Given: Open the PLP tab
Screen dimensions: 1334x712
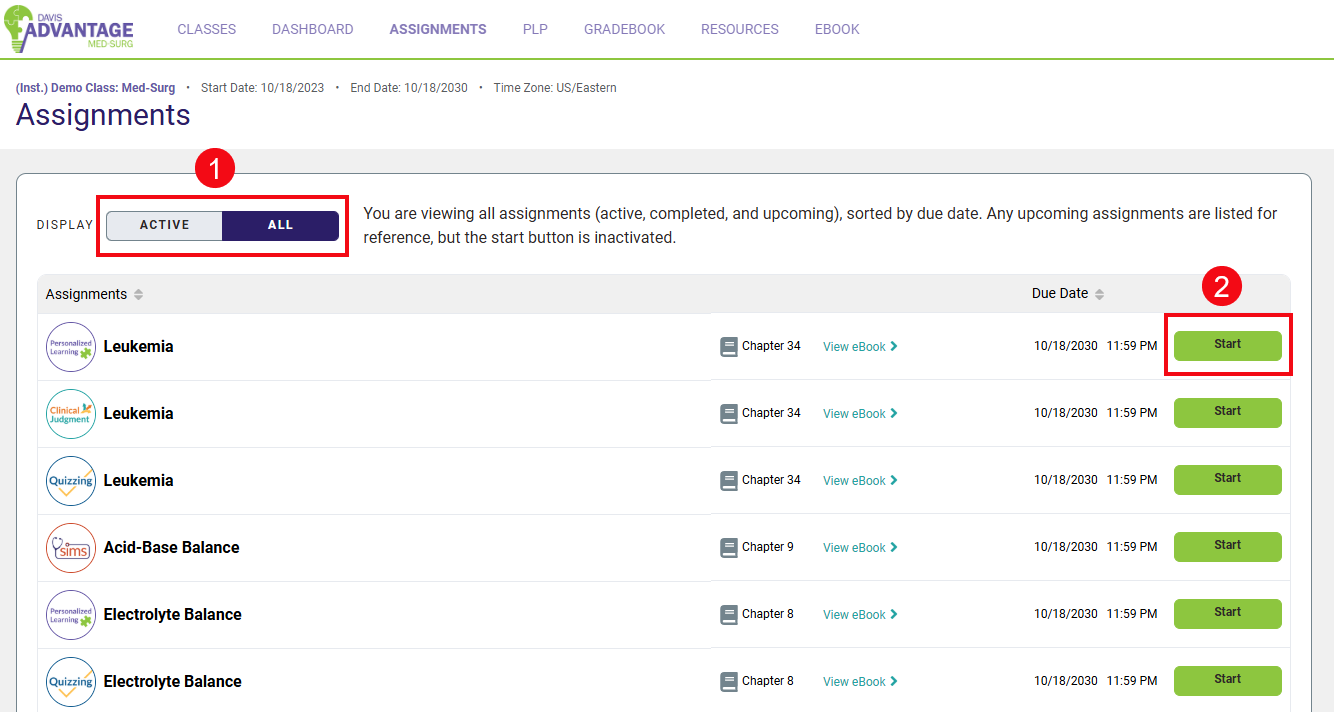Looking at the screenshot, I should click(535, 29).
